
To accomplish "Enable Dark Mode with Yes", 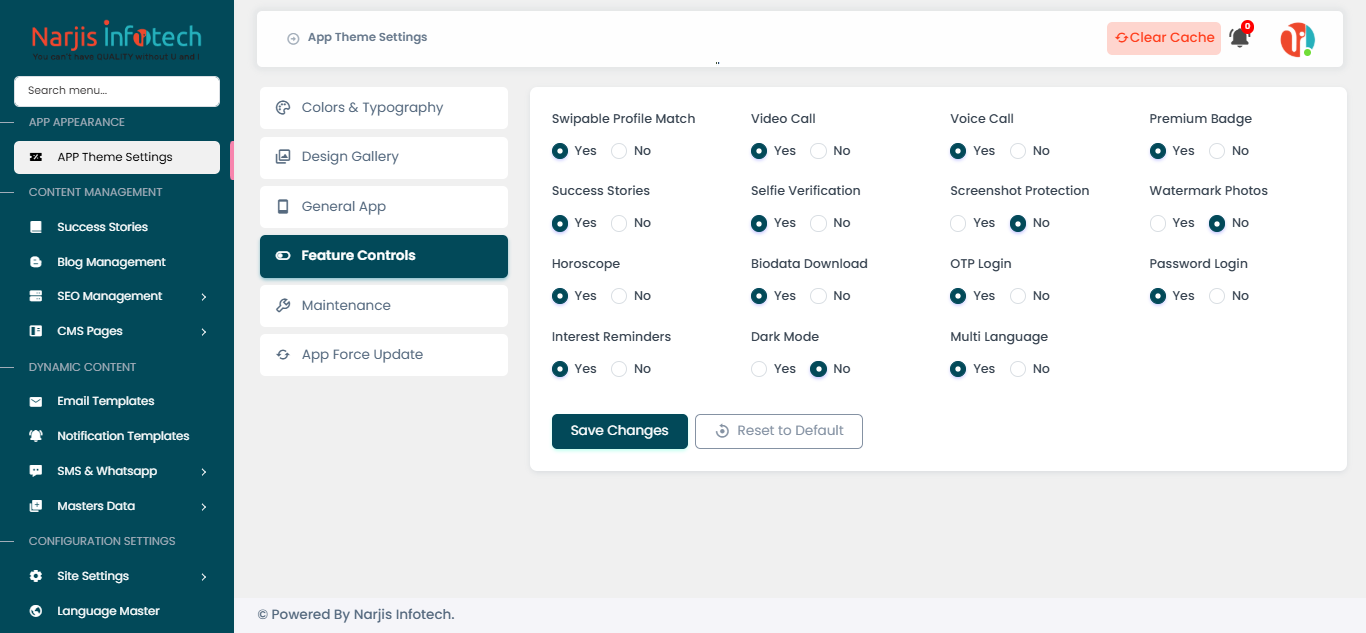I will click(759, 369).
